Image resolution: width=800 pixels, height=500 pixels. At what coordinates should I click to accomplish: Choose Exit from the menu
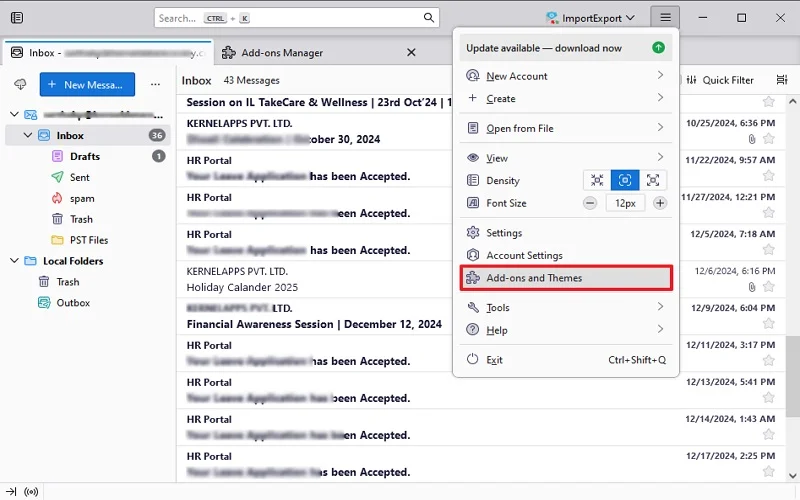tap(566, 360)
